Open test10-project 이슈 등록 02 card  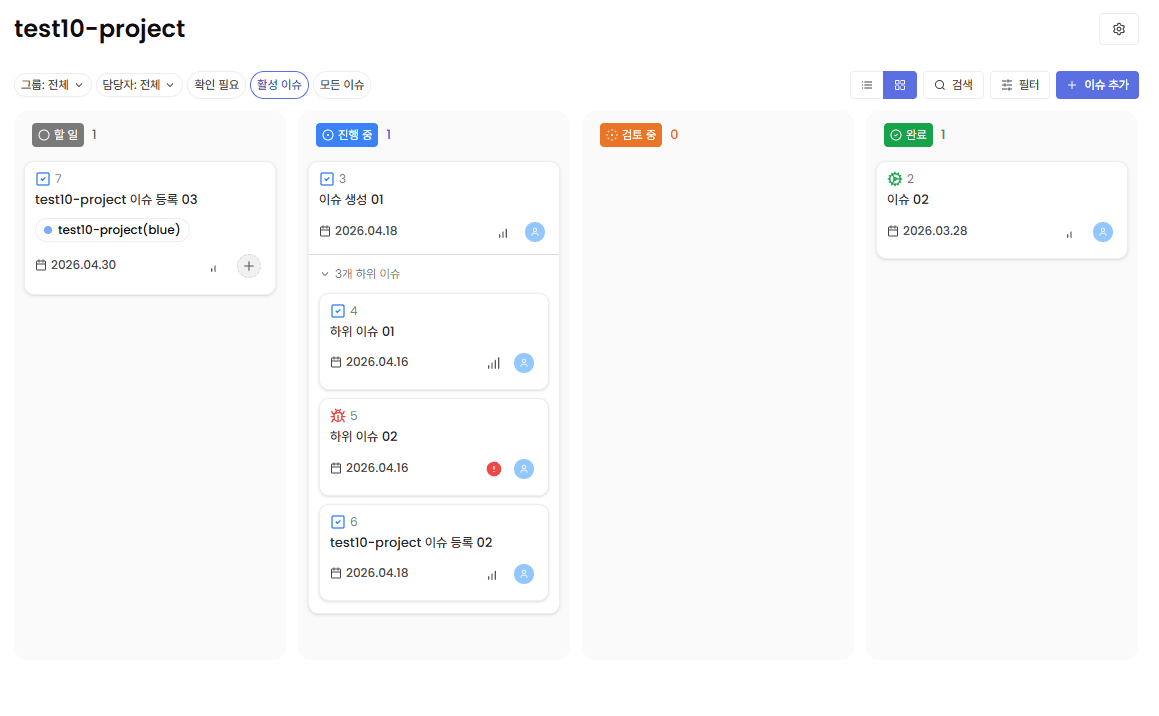(411, 542)
